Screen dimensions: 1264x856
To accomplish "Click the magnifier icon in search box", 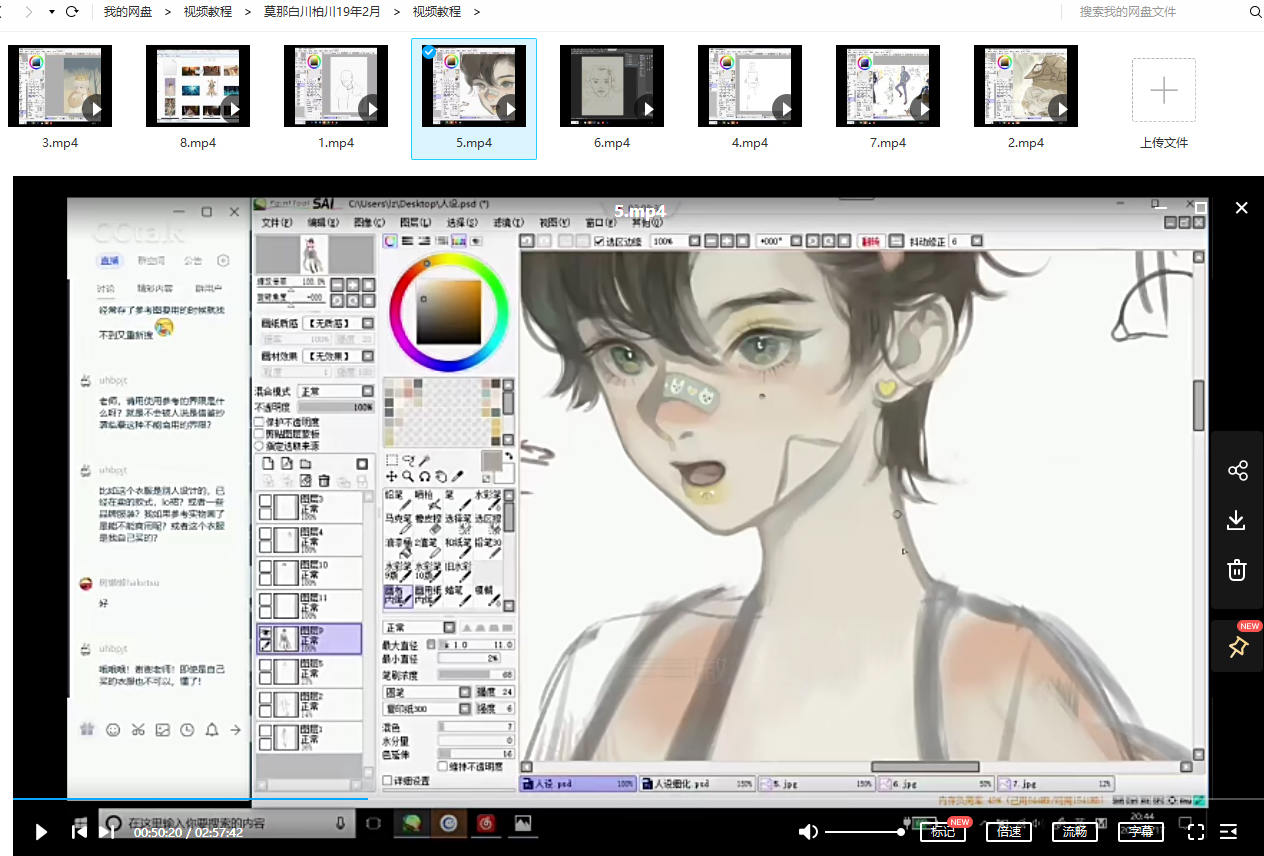I will point(1255,12).
